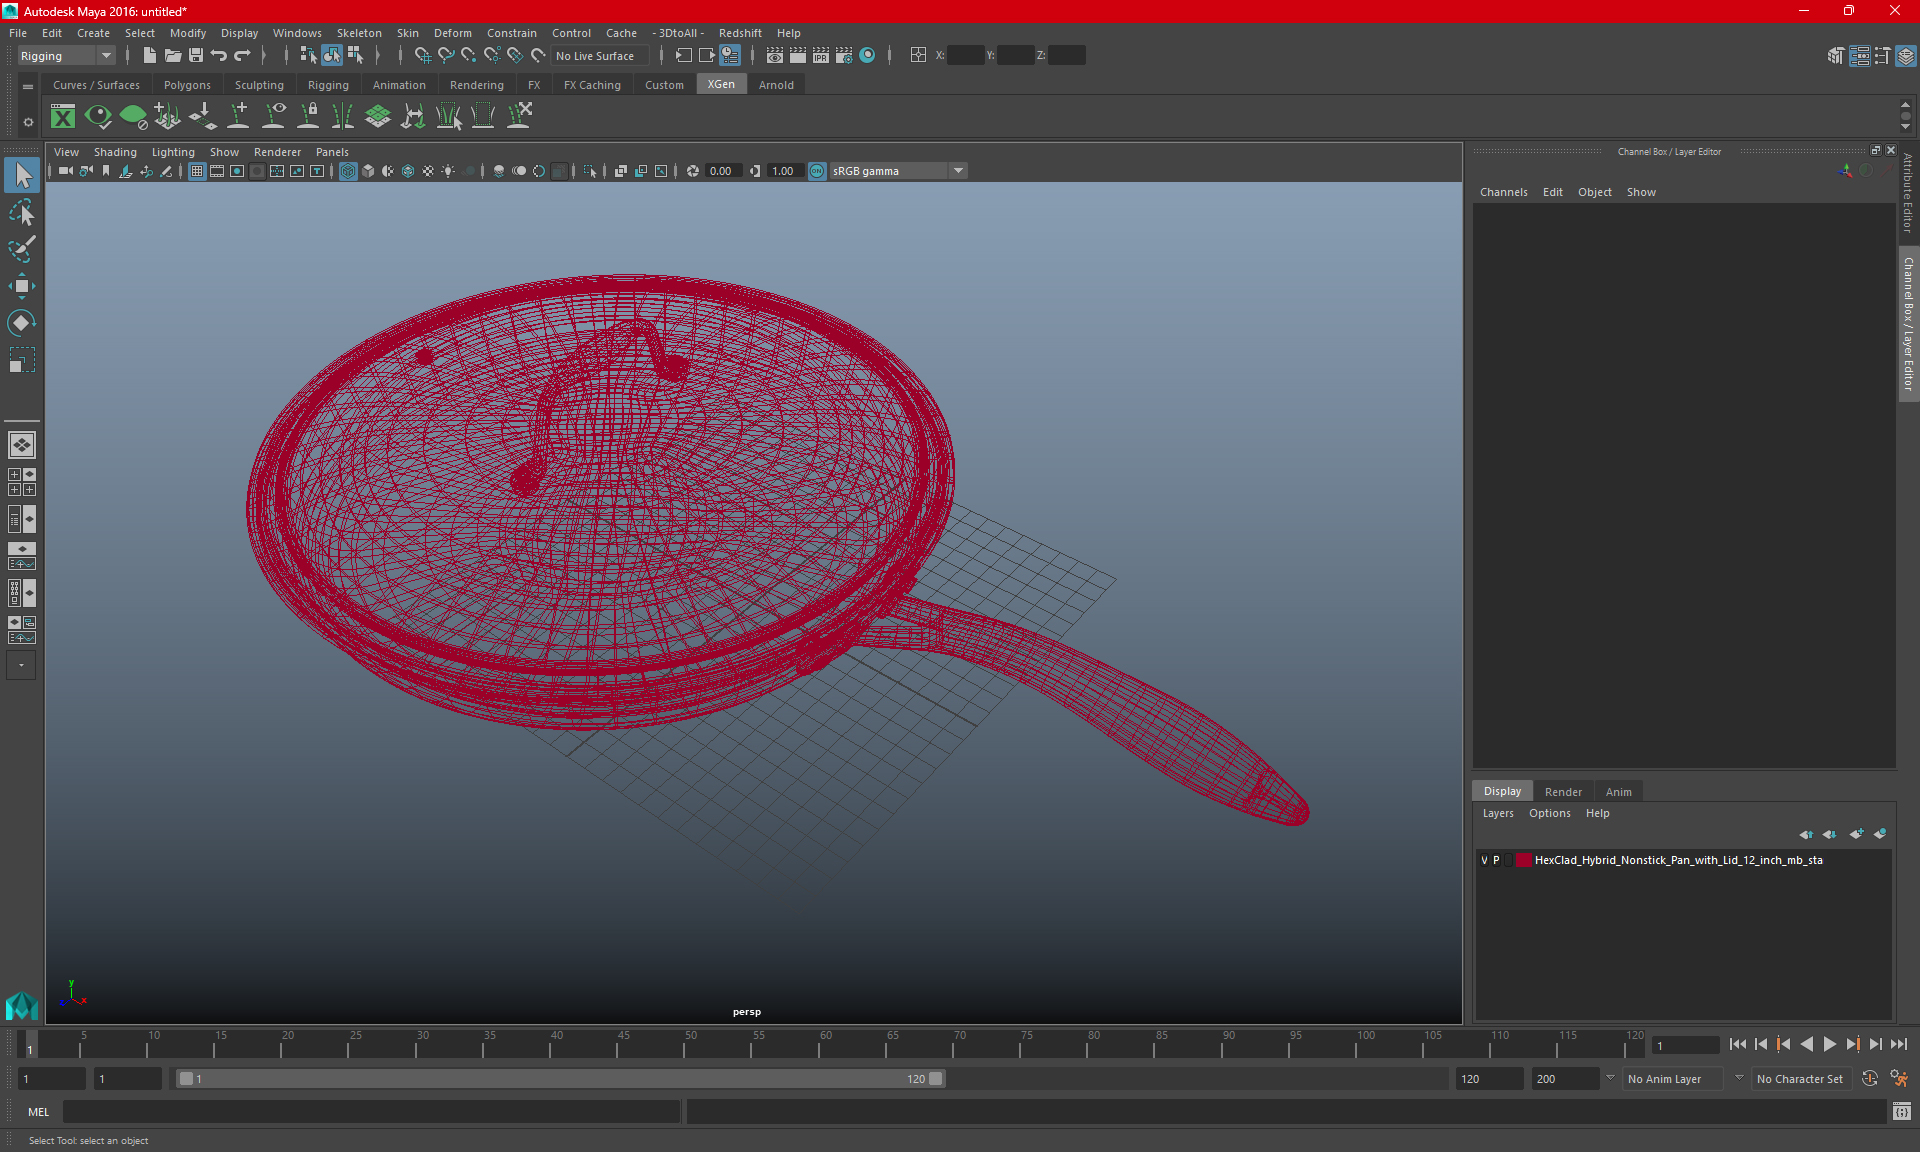Click the HexClad layer red color swatch
The height and width of the screenshot is (1152, 1920).
1523,860
